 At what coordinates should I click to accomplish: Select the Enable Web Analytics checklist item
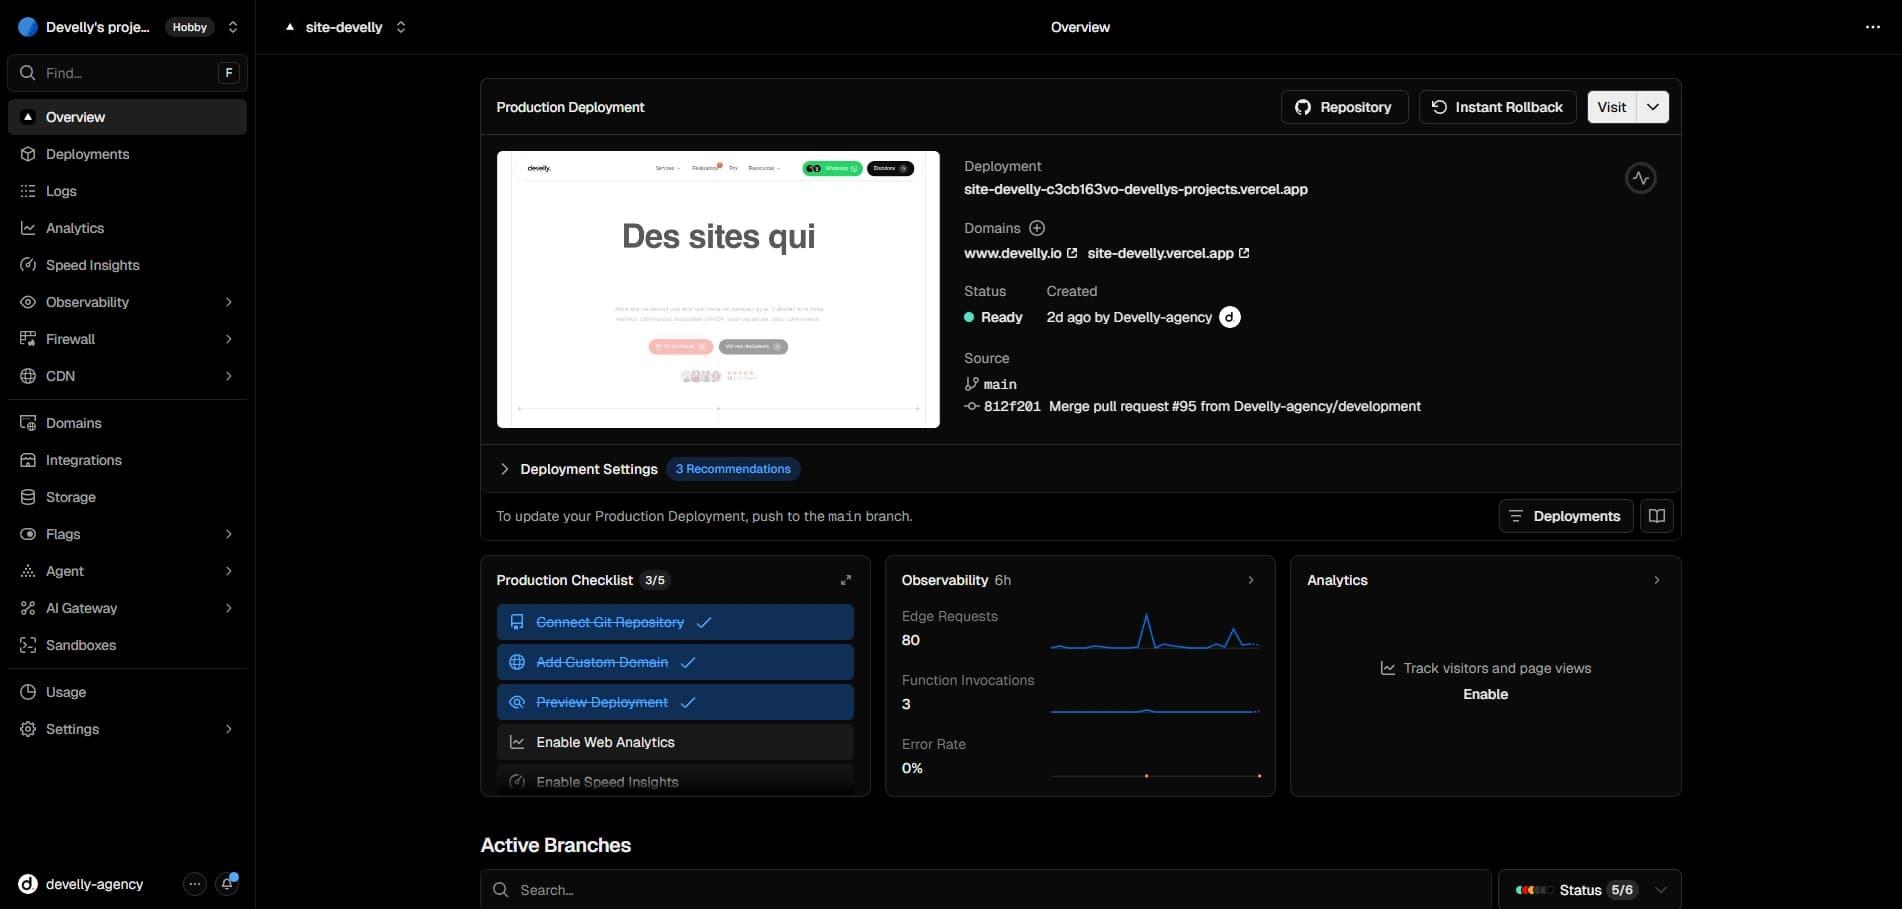click(x=675, y=742)
